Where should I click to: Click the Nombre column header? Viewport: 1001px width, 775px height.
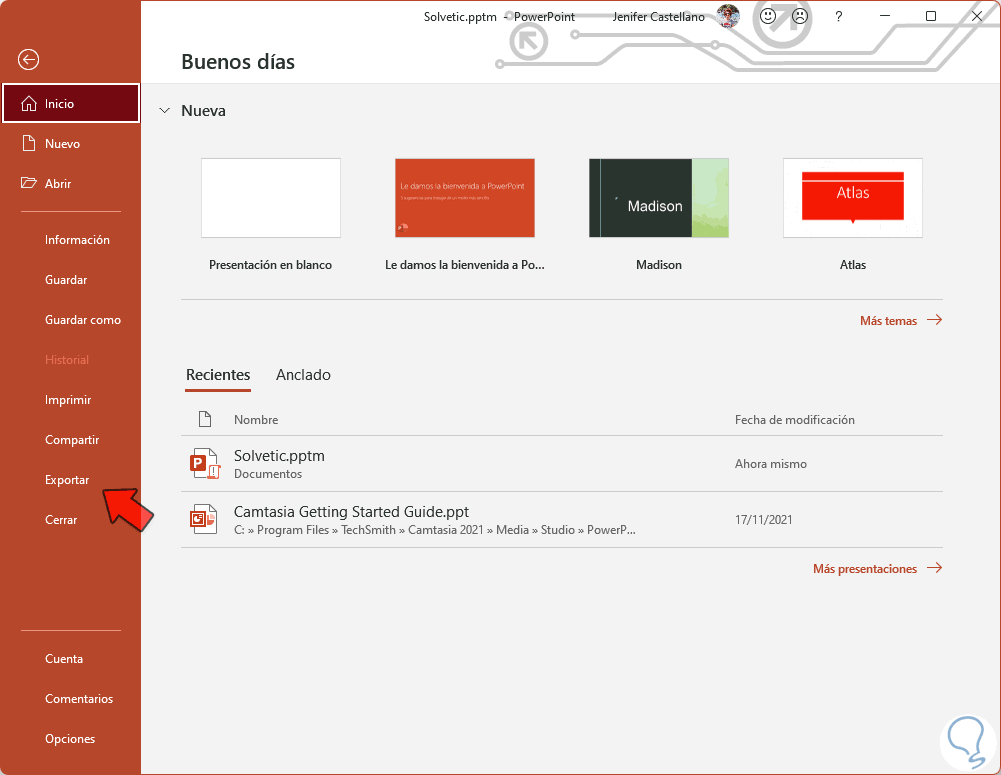pyautogui.click(x=256, y=419)
